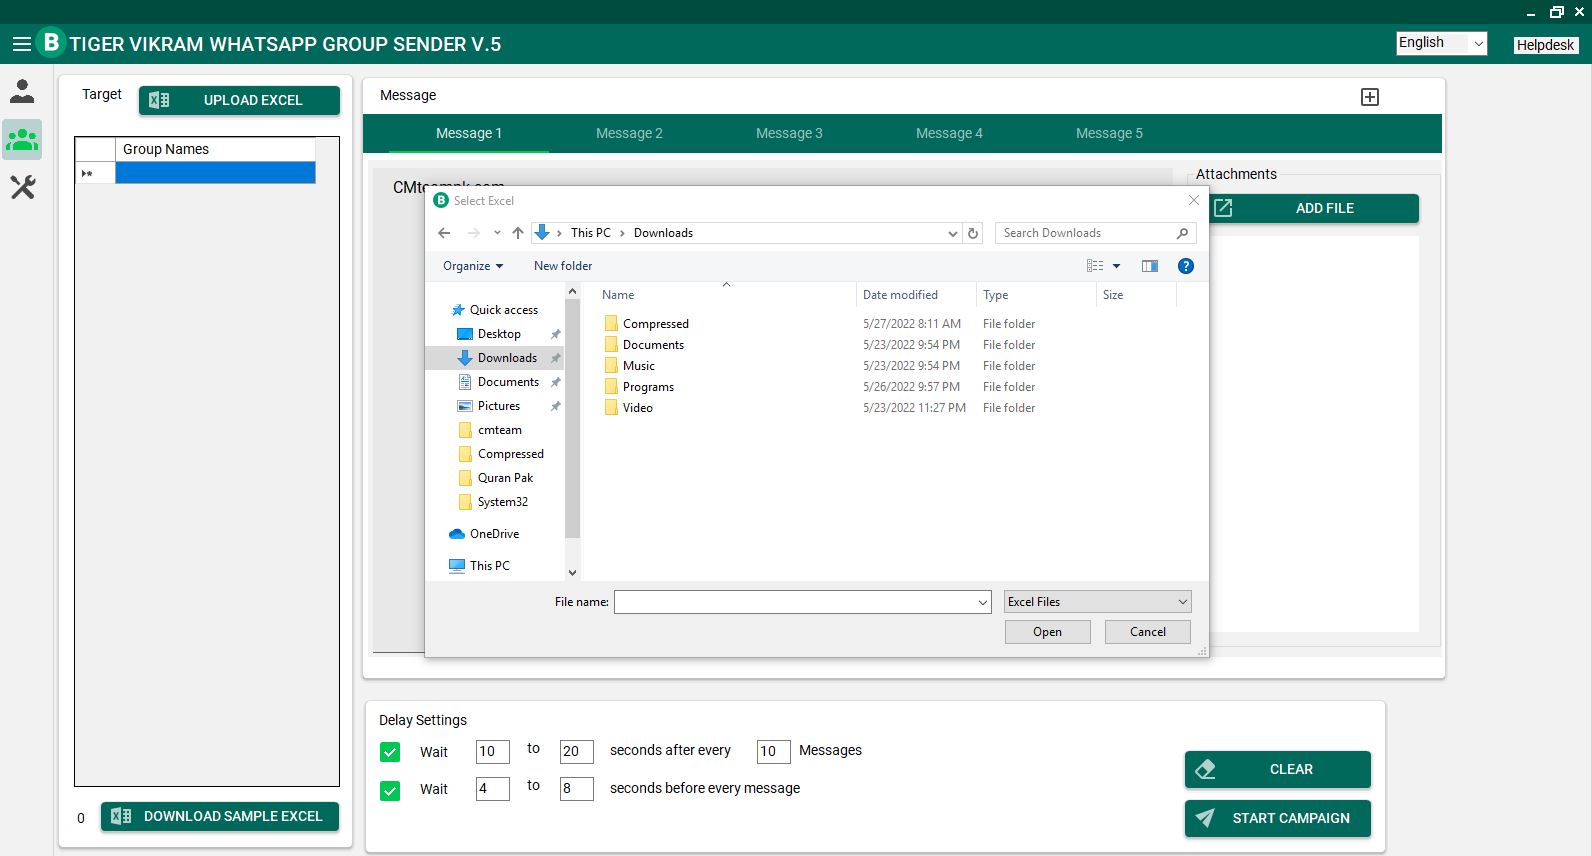Open the file dialog help icon
The width and height of the screenshot is (1592, 856).
1186,266
